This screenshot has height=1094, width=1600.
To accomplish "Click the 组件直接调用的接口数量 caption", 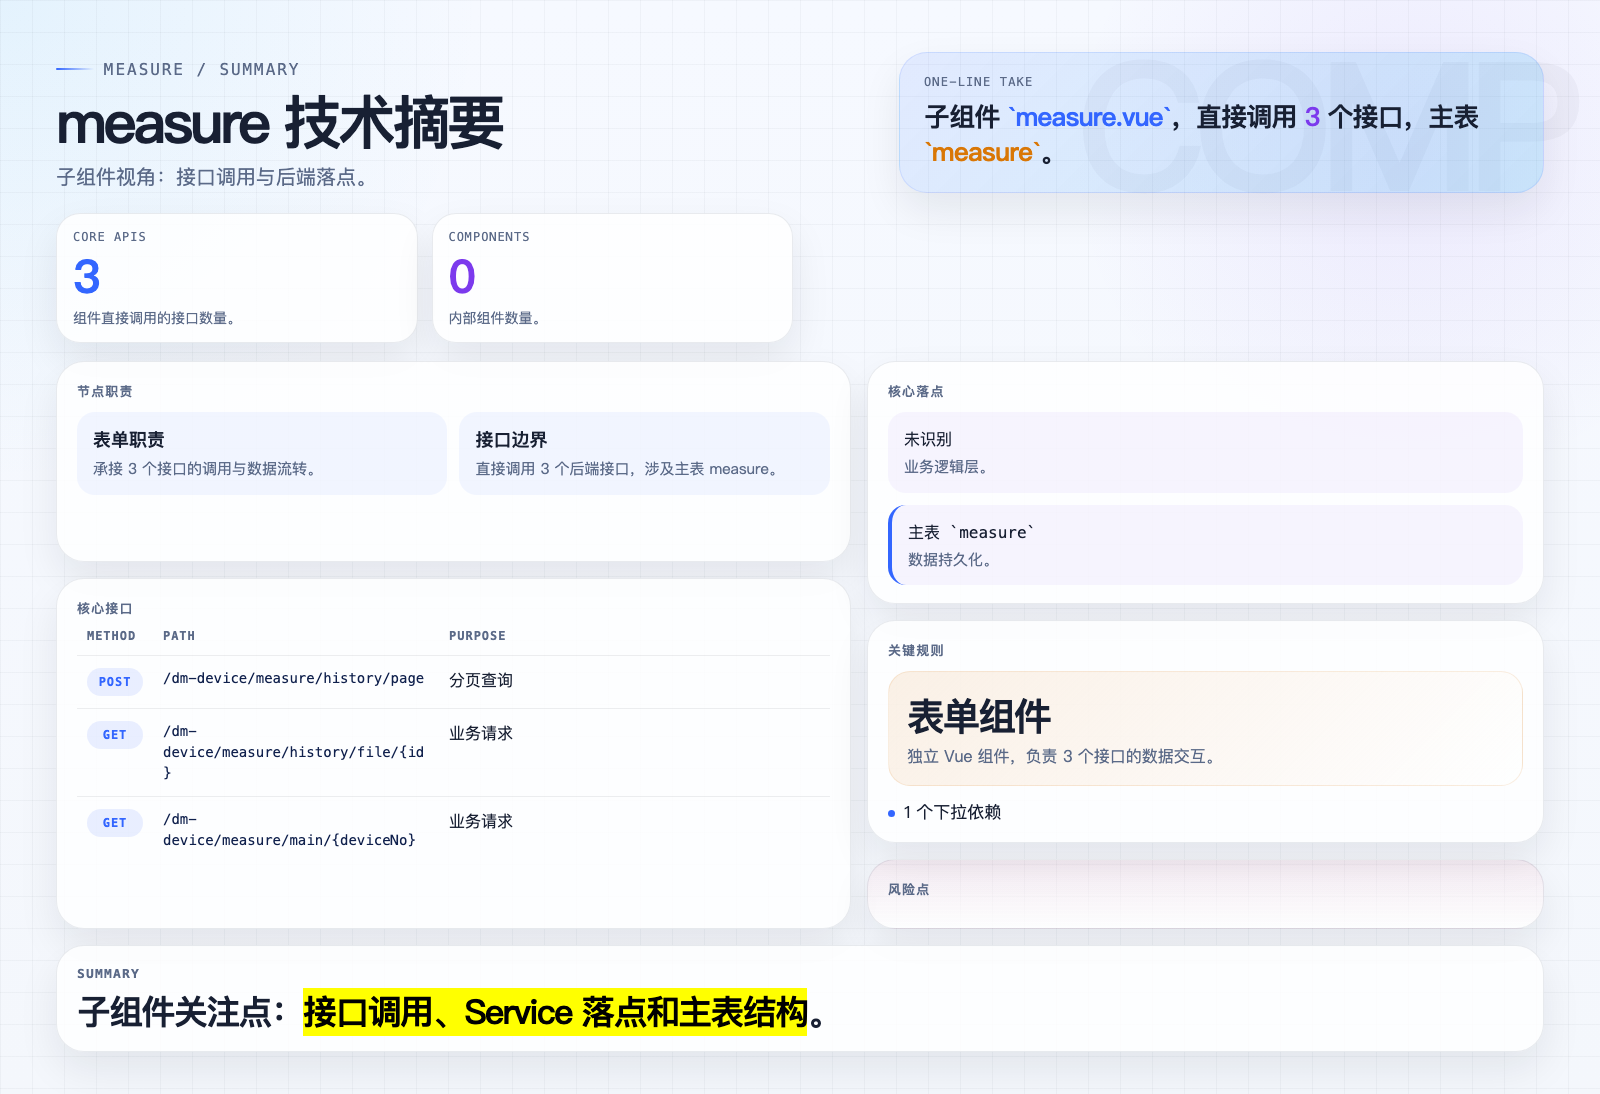I will point(155,318).
